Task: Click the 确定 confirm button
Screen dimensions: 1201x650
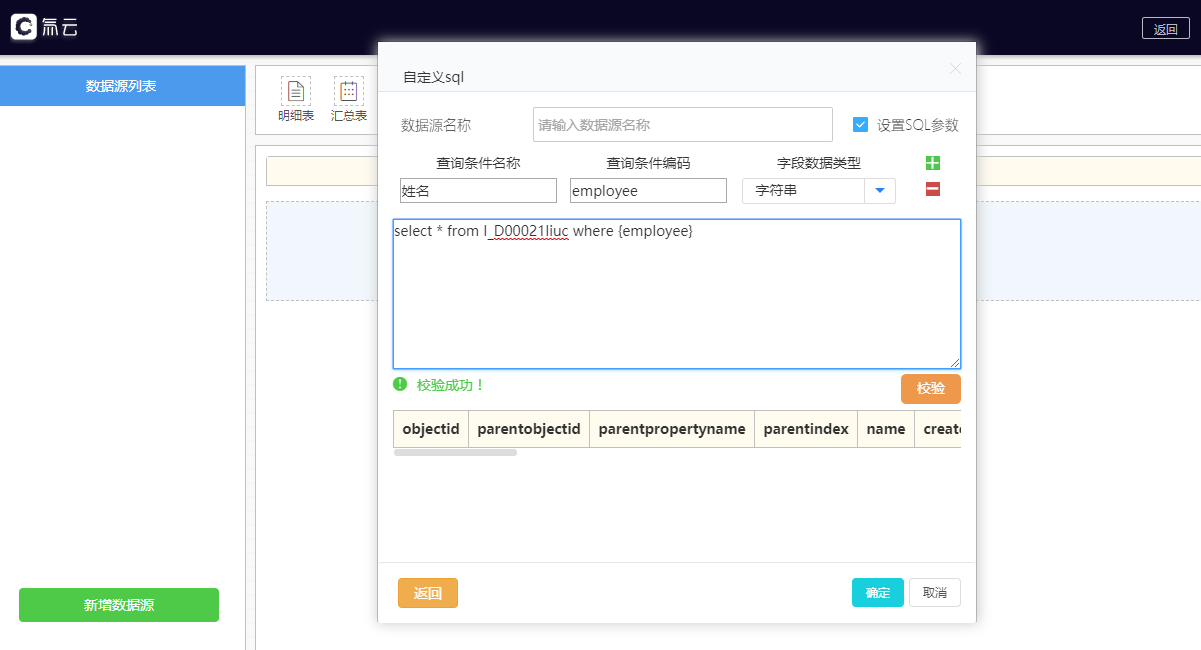Action: (x=877, y=593)
